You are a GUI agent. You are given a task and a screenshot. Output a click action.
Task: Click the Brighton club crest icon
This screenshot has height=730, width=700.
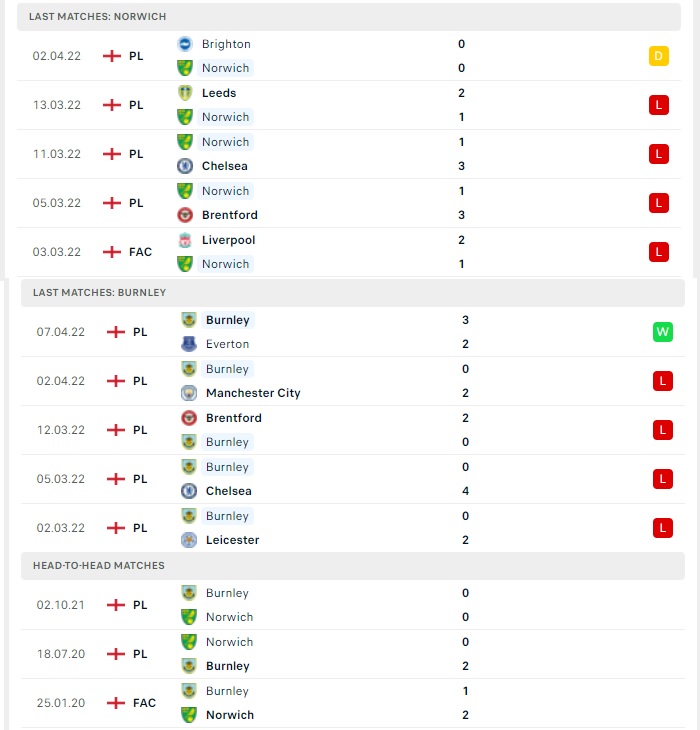(185, 44)
